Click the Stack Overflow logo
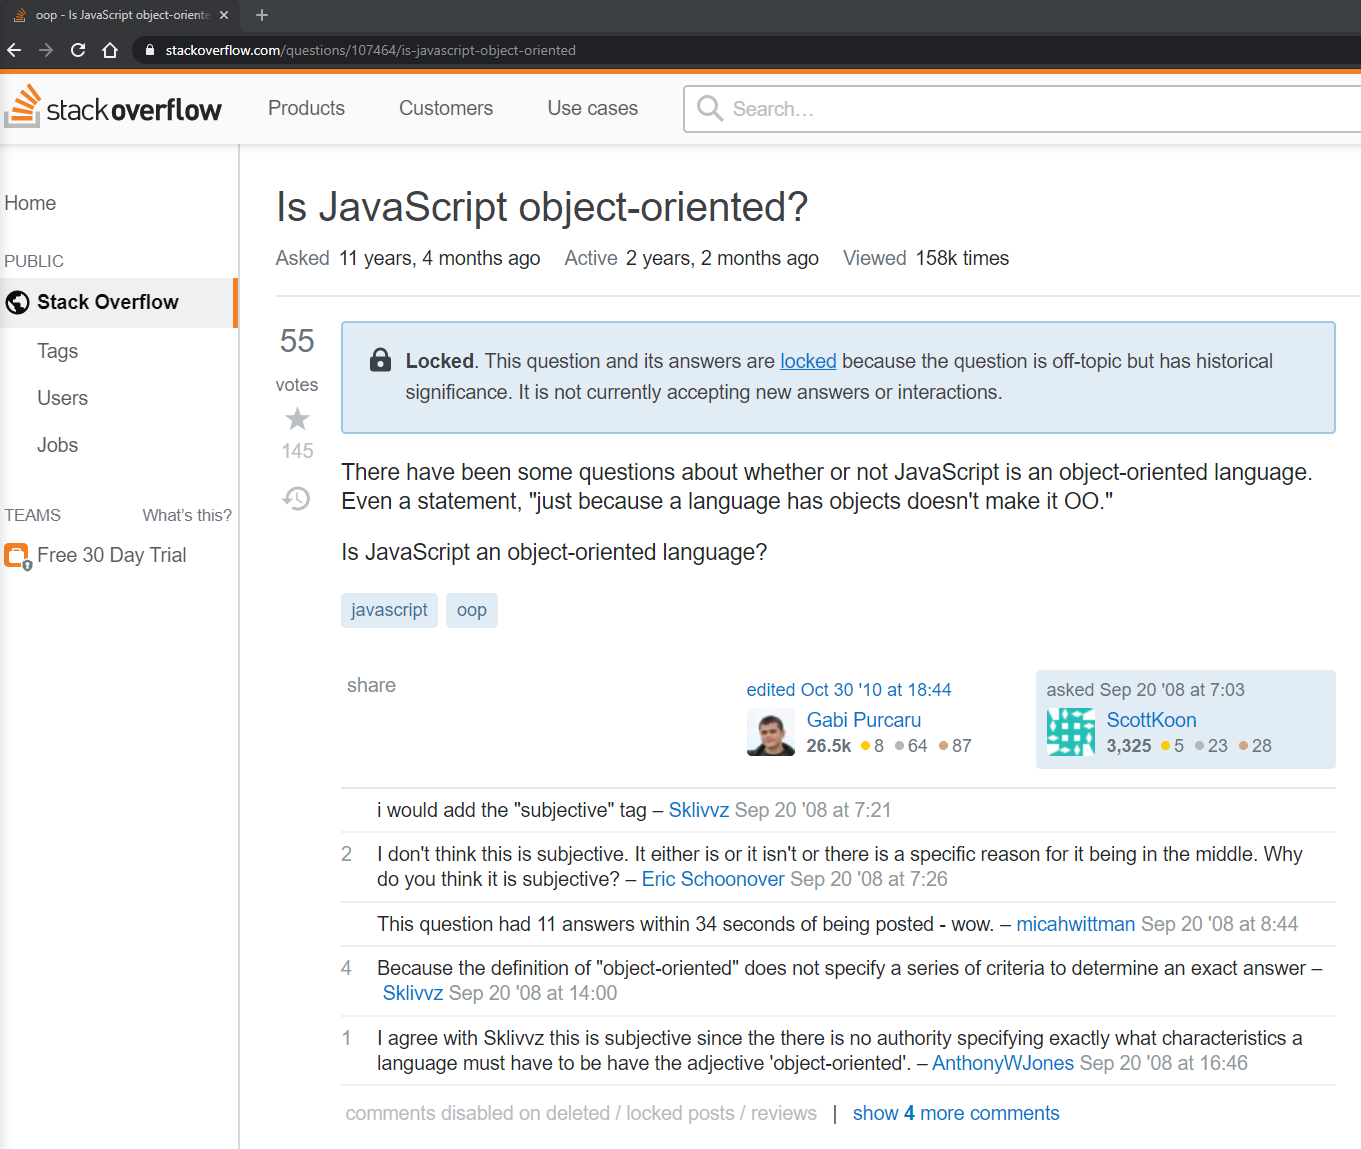The height and width of the screenshot is (1149, 1361). click(113, 107)
